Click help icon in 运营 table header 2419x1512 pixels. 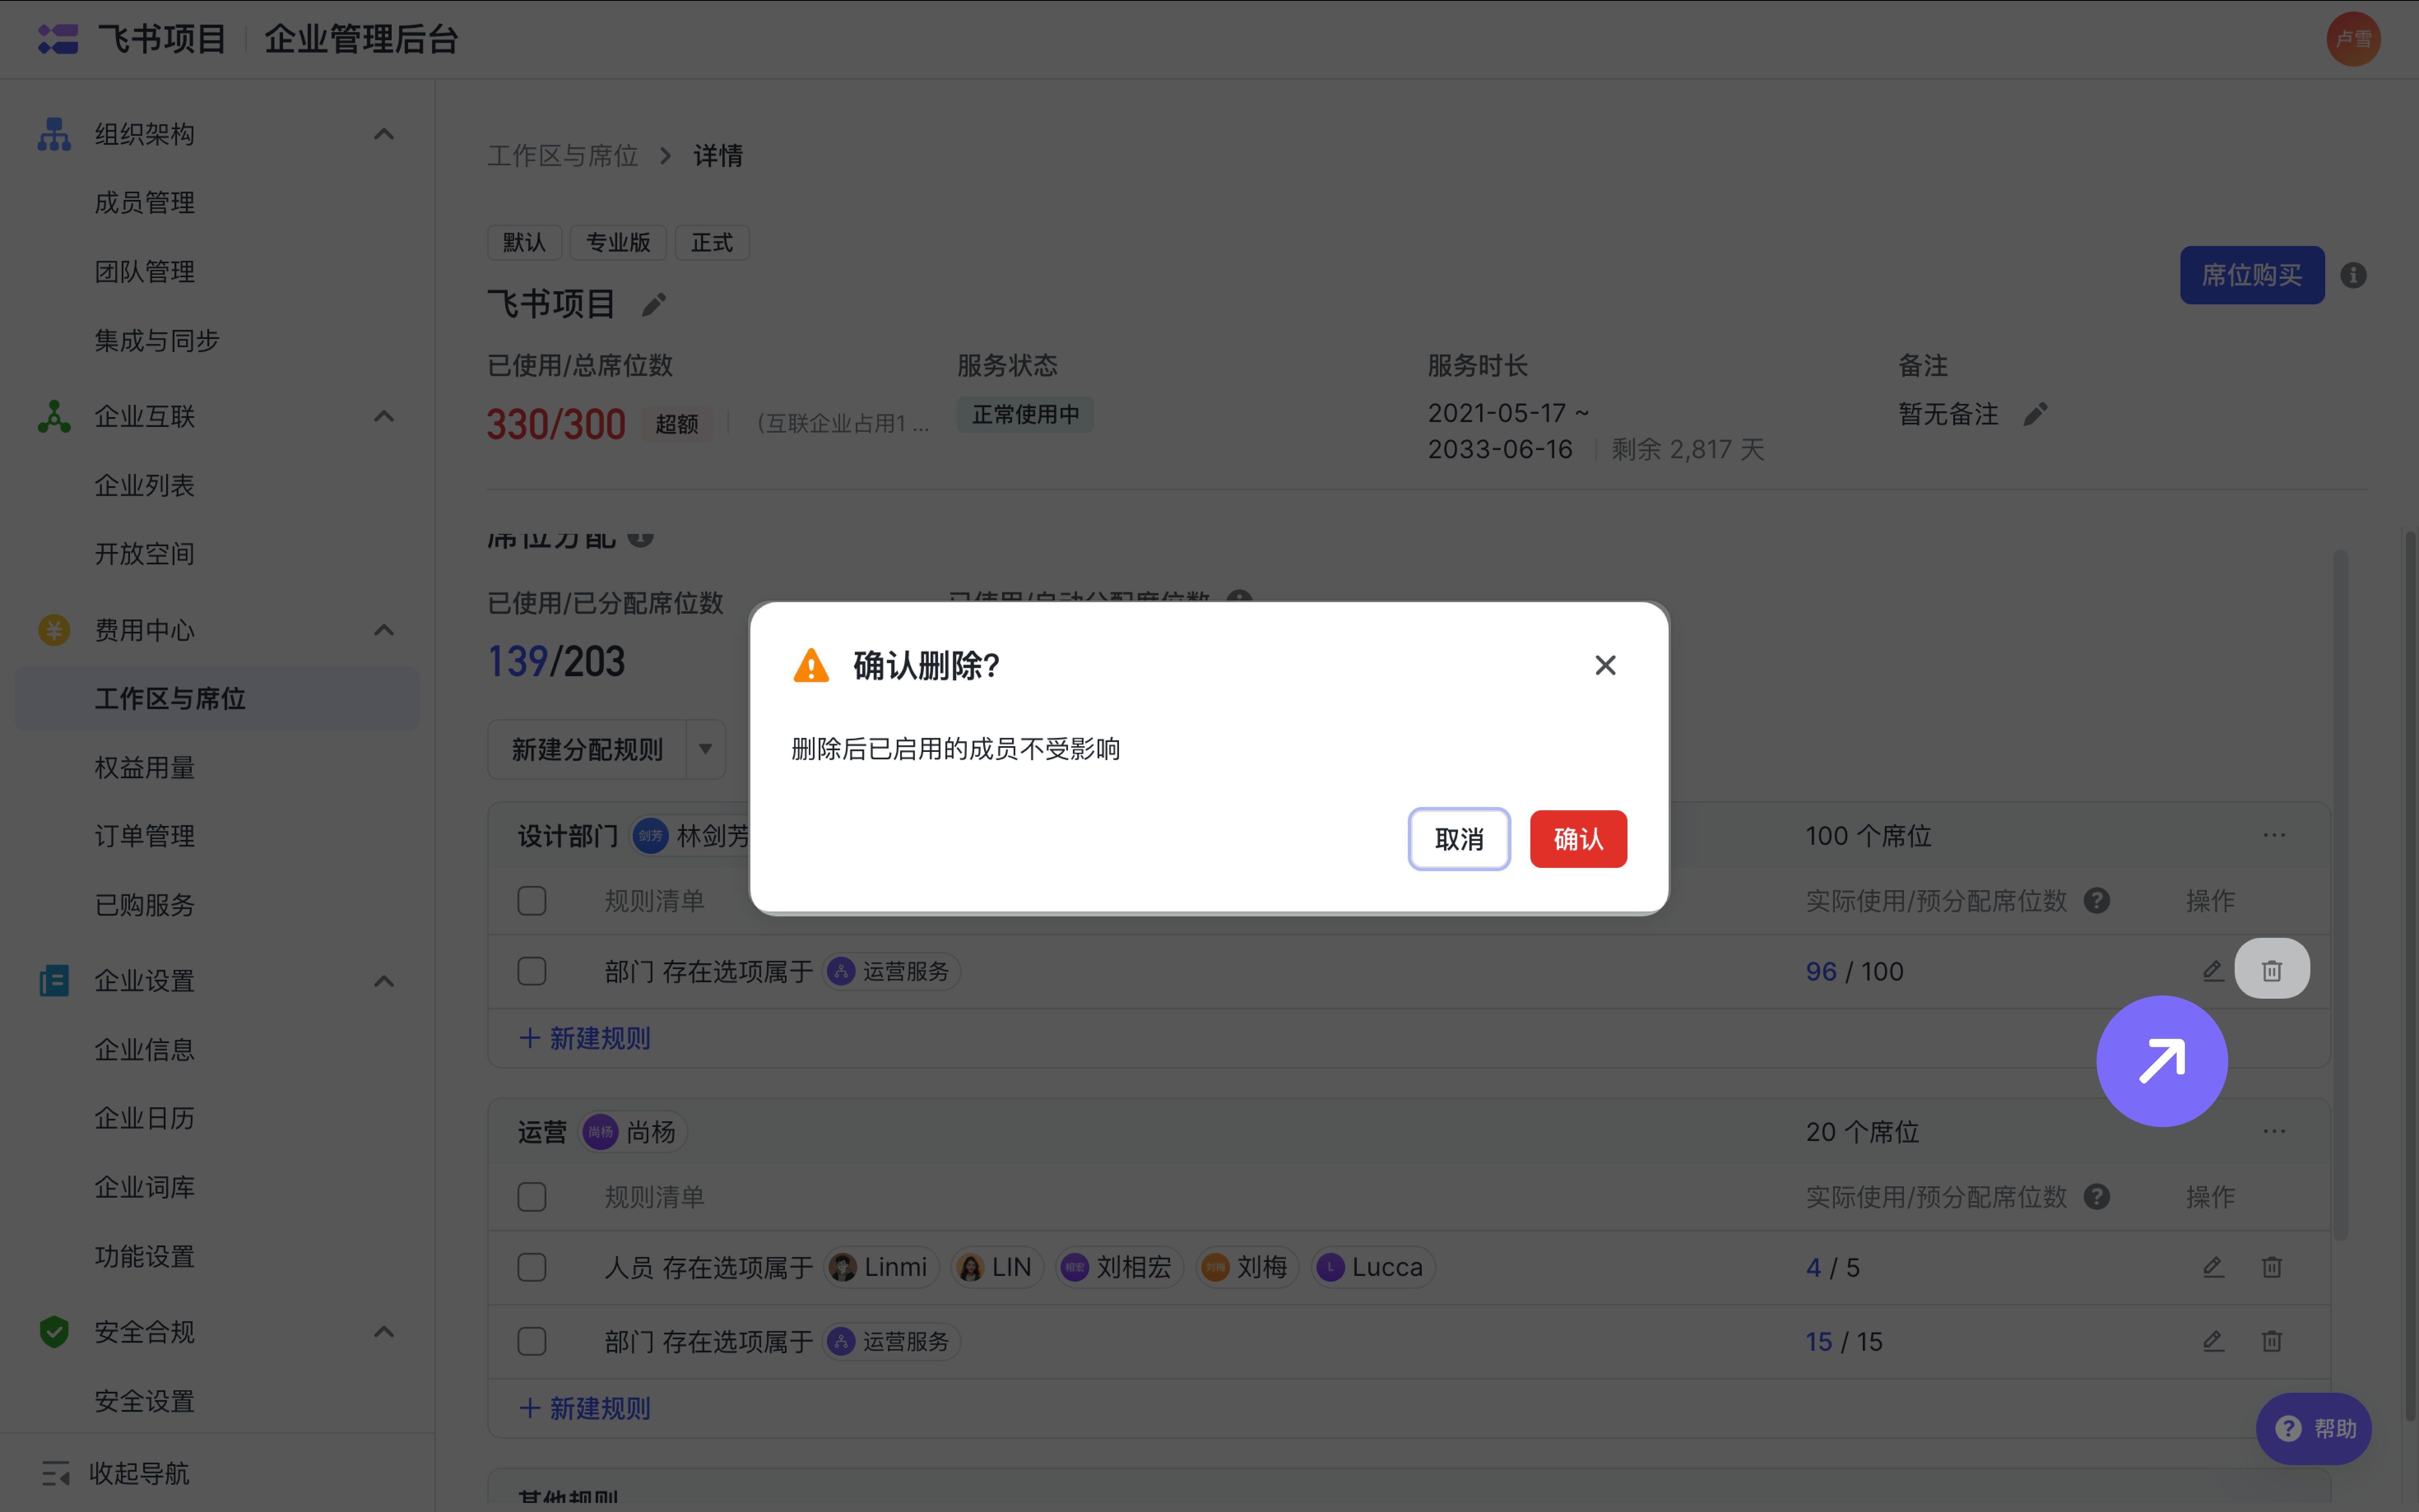pyautogui.click(x=2097, y=1197)
